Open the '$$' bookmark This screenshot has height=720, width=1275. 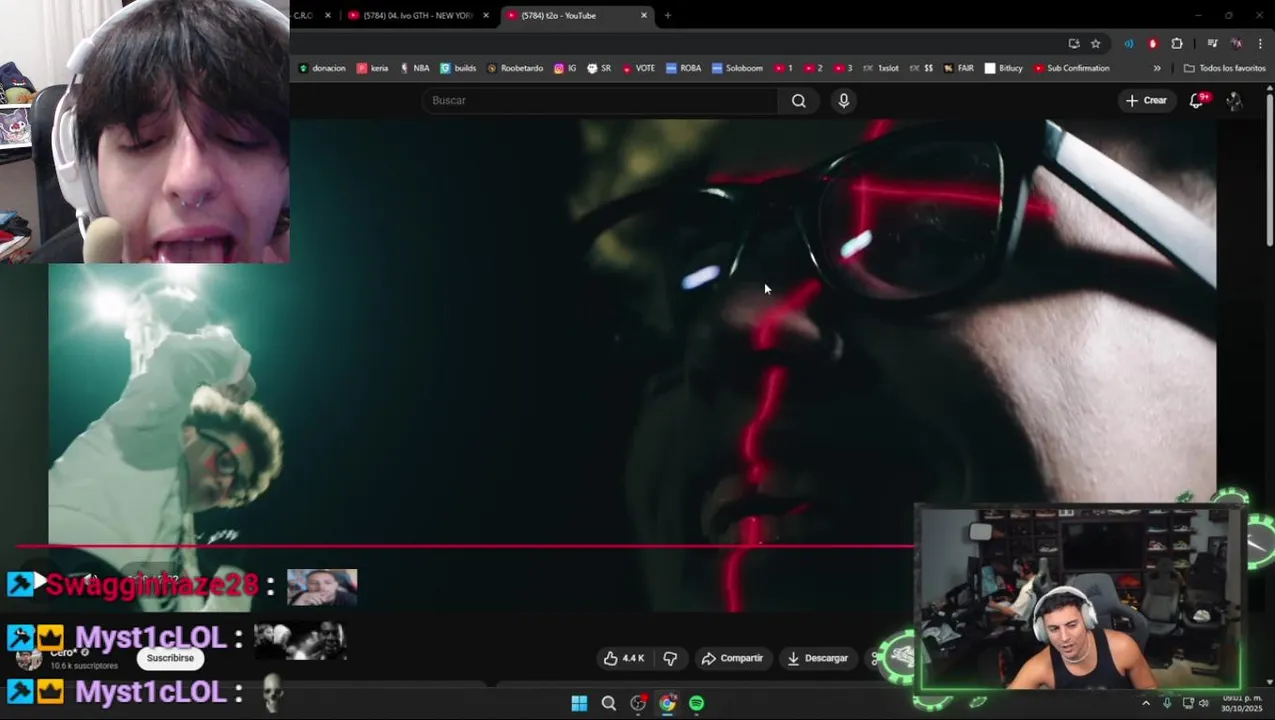(x=922, y=68)
